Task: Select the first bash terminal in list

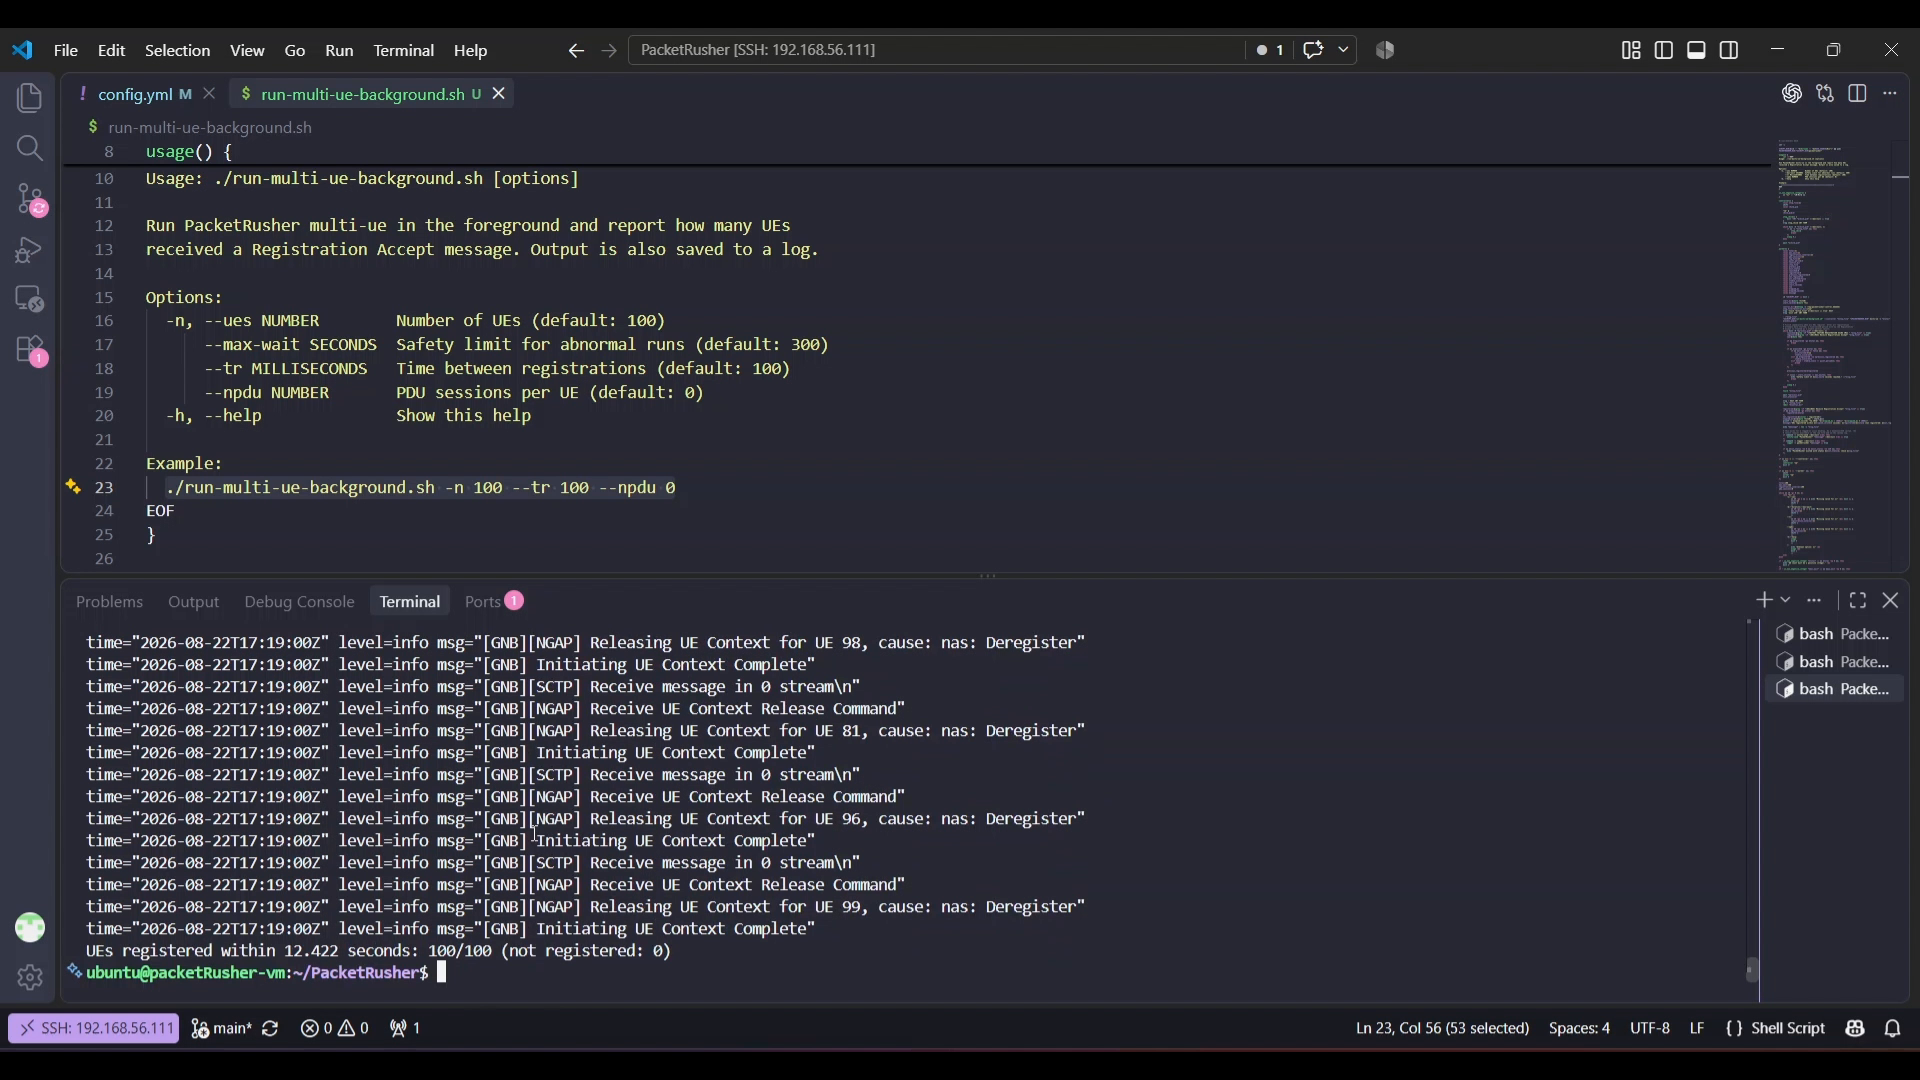Action: tap(1834, 634)
